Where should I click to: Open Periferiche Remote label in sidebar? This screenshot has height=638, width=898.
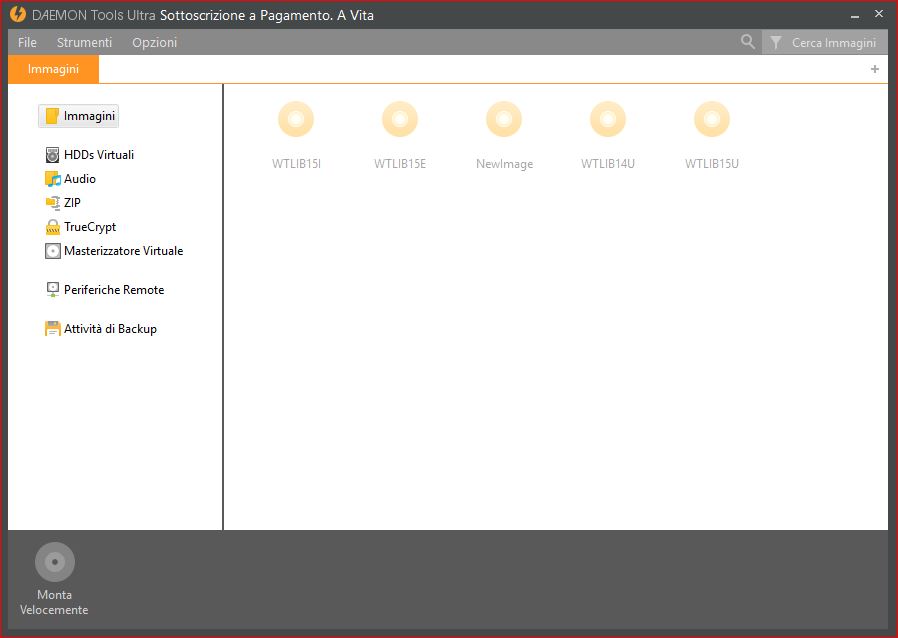(114, 290)
